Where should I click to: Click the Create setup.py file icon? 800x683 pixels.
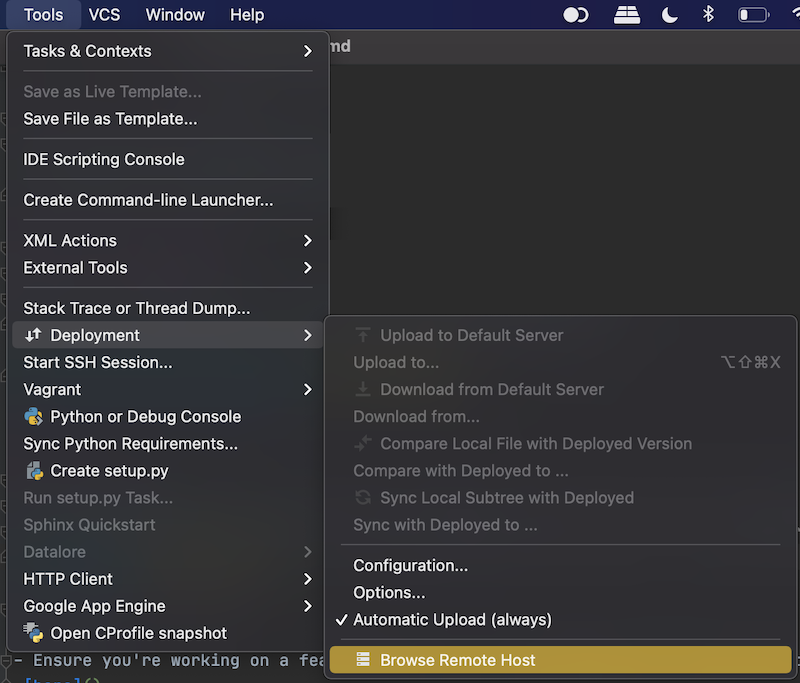click(x=35, y=471)
